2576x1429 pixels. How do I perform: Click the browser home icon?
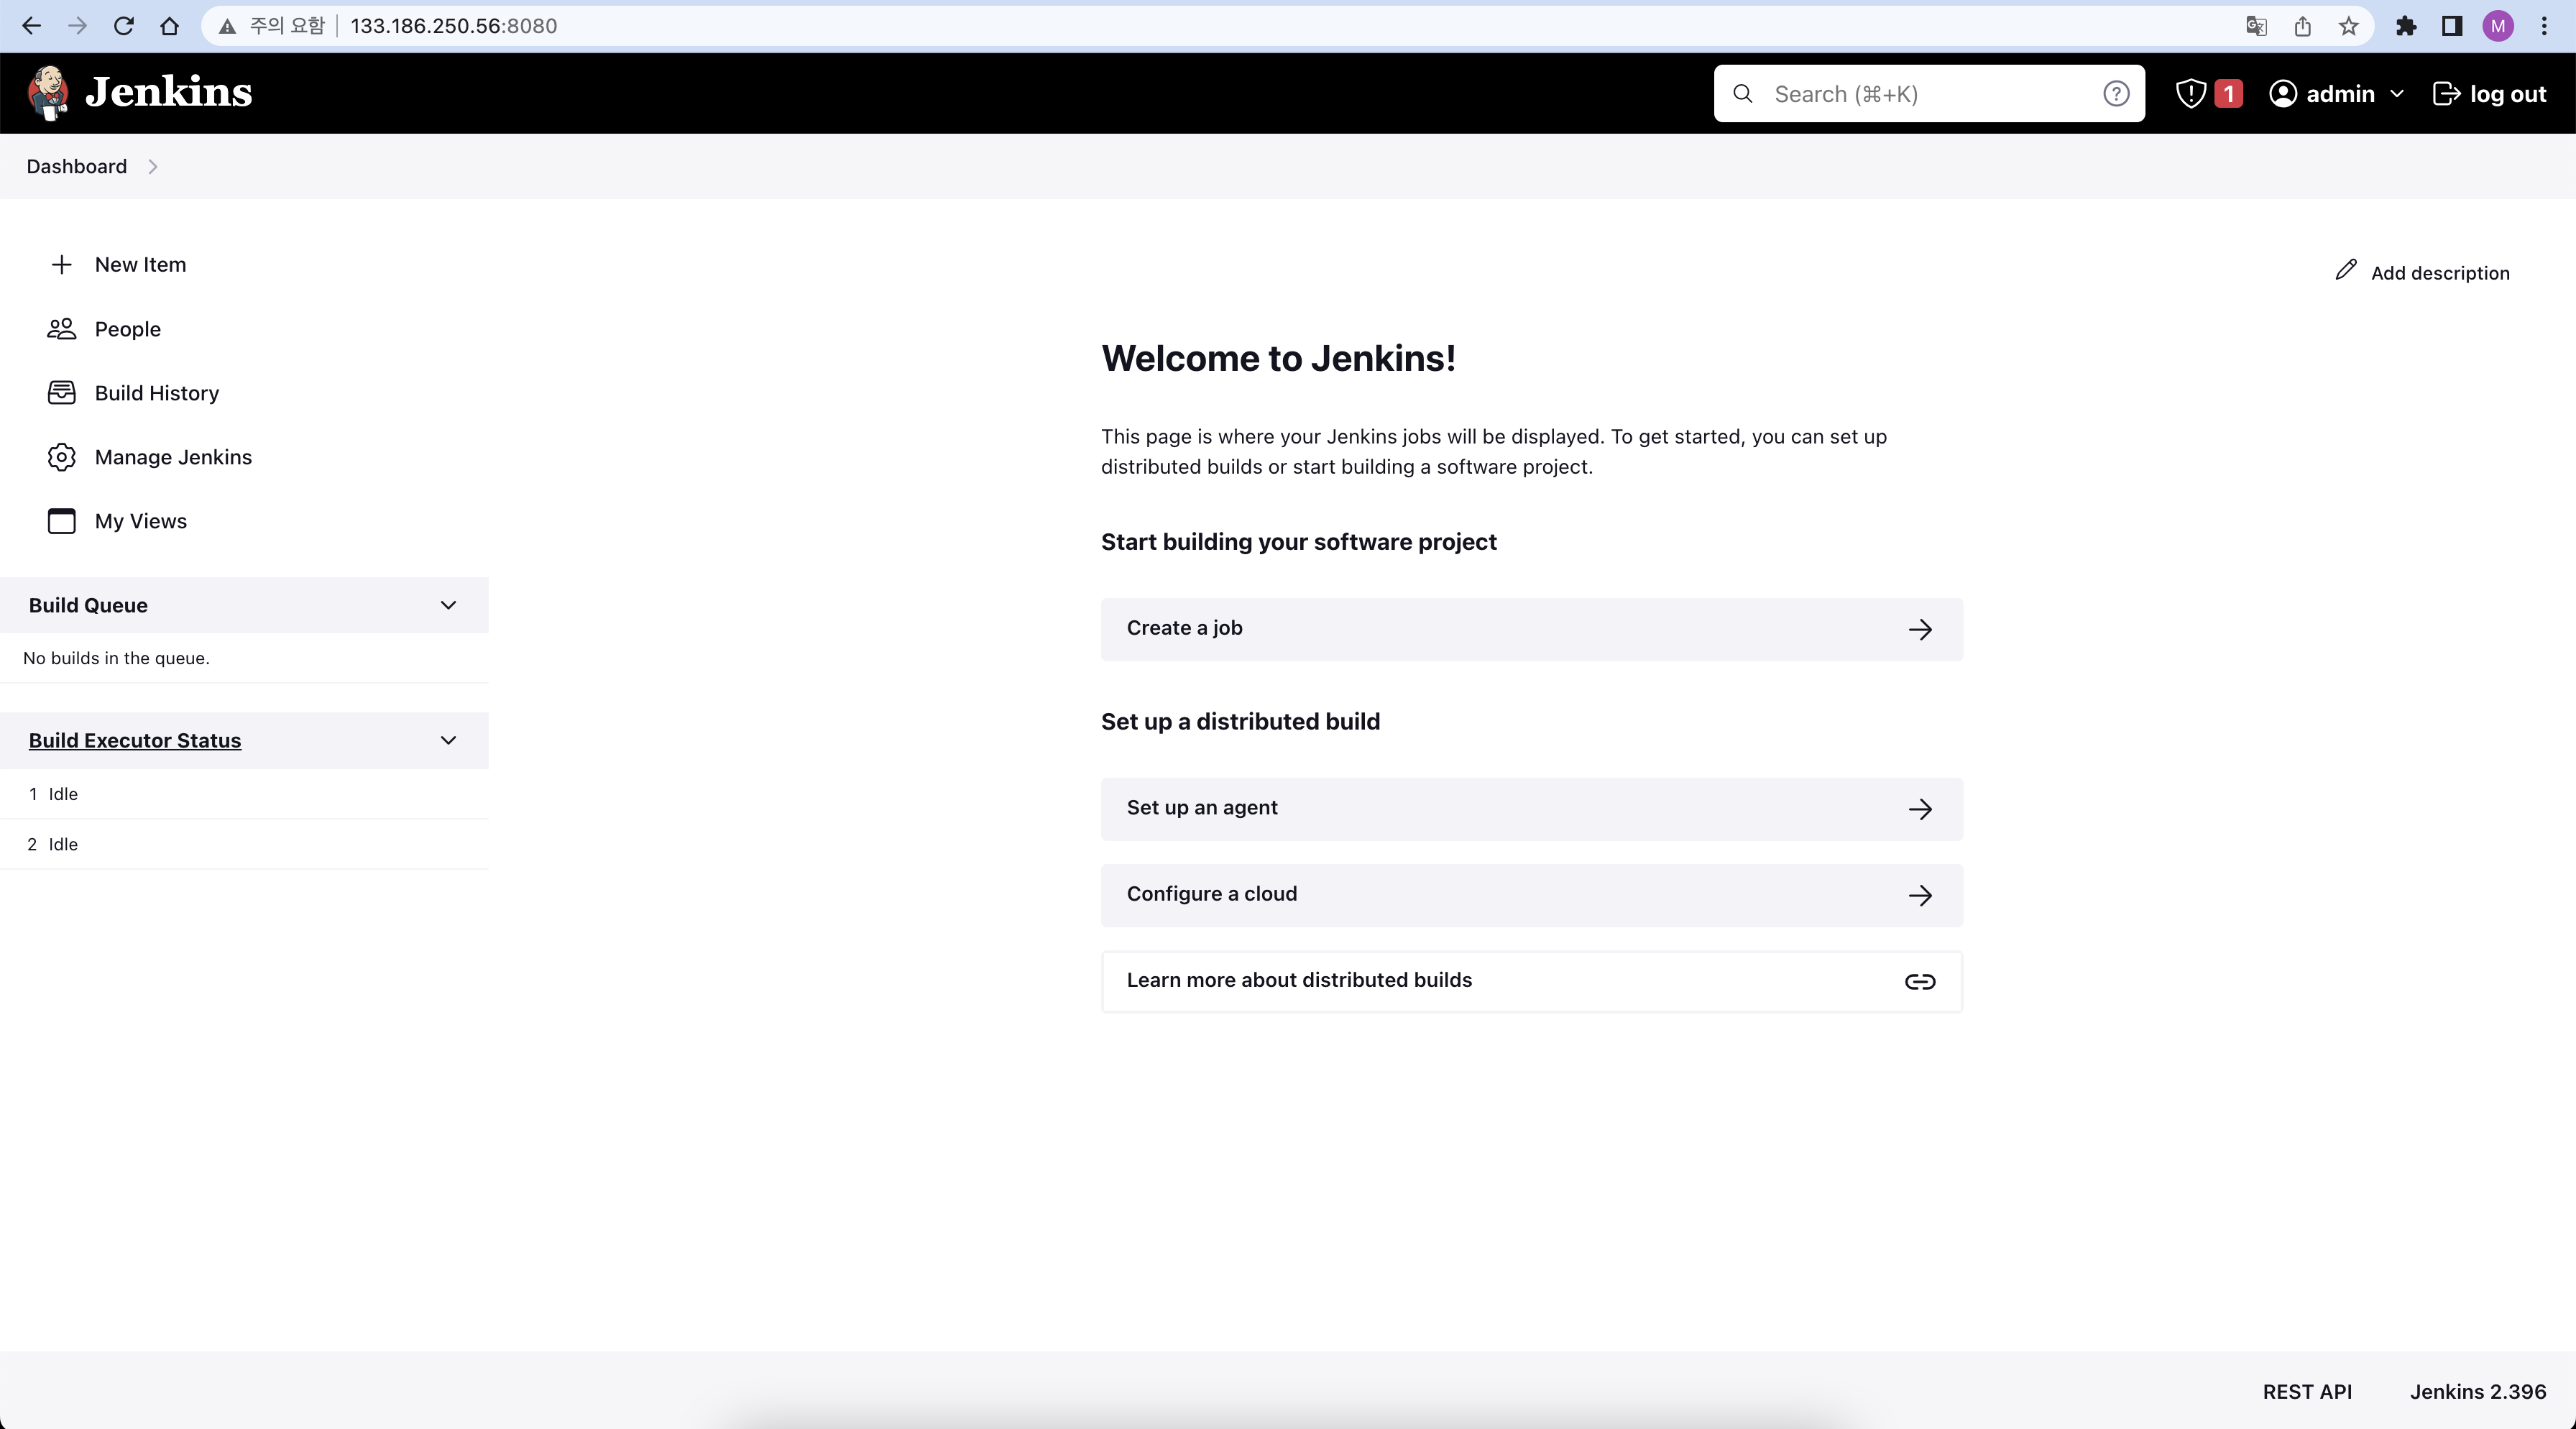[169, 26]
